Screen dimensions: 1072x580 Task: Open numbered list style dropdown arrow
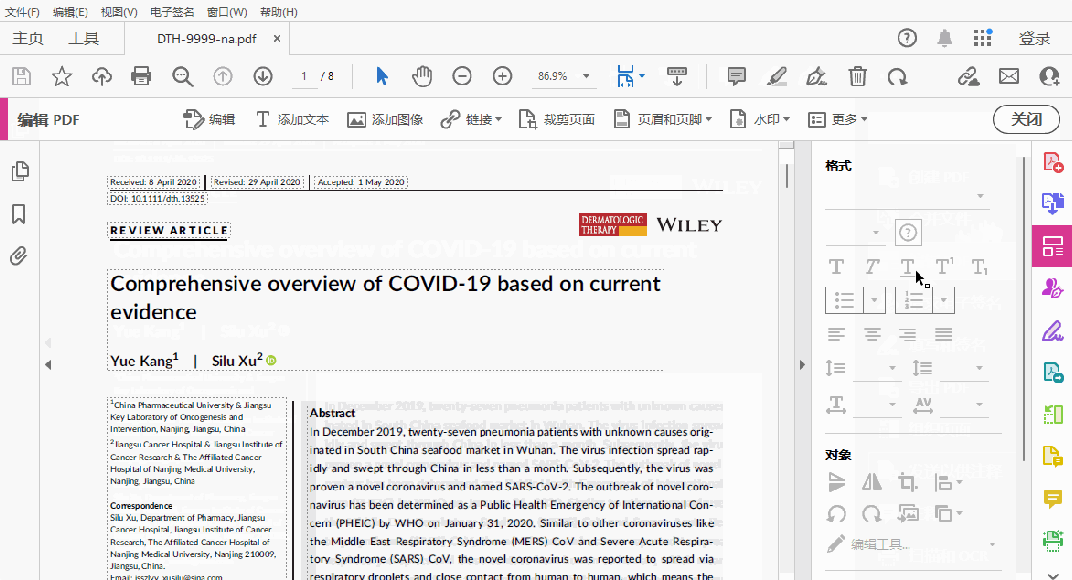(943, 300)
